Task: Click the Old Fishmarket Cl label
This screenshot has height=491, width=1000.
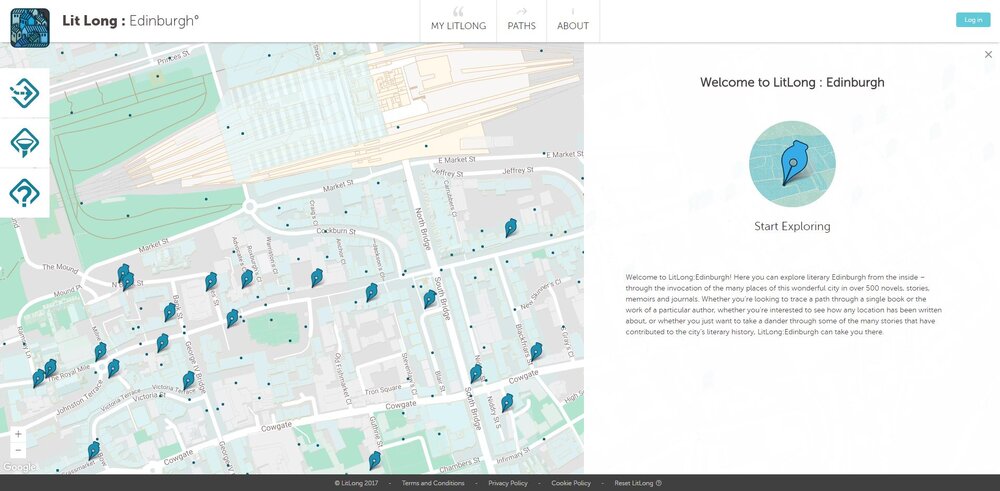Action: 343,378
